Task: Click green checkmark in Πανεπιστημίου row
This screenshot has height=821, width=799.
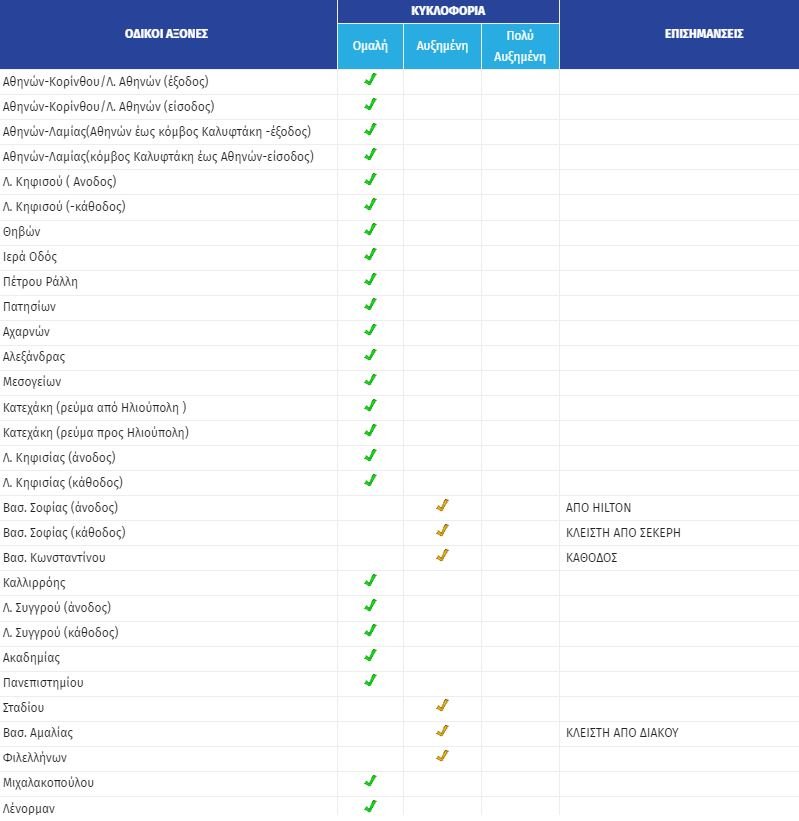Action: (370, 681)
